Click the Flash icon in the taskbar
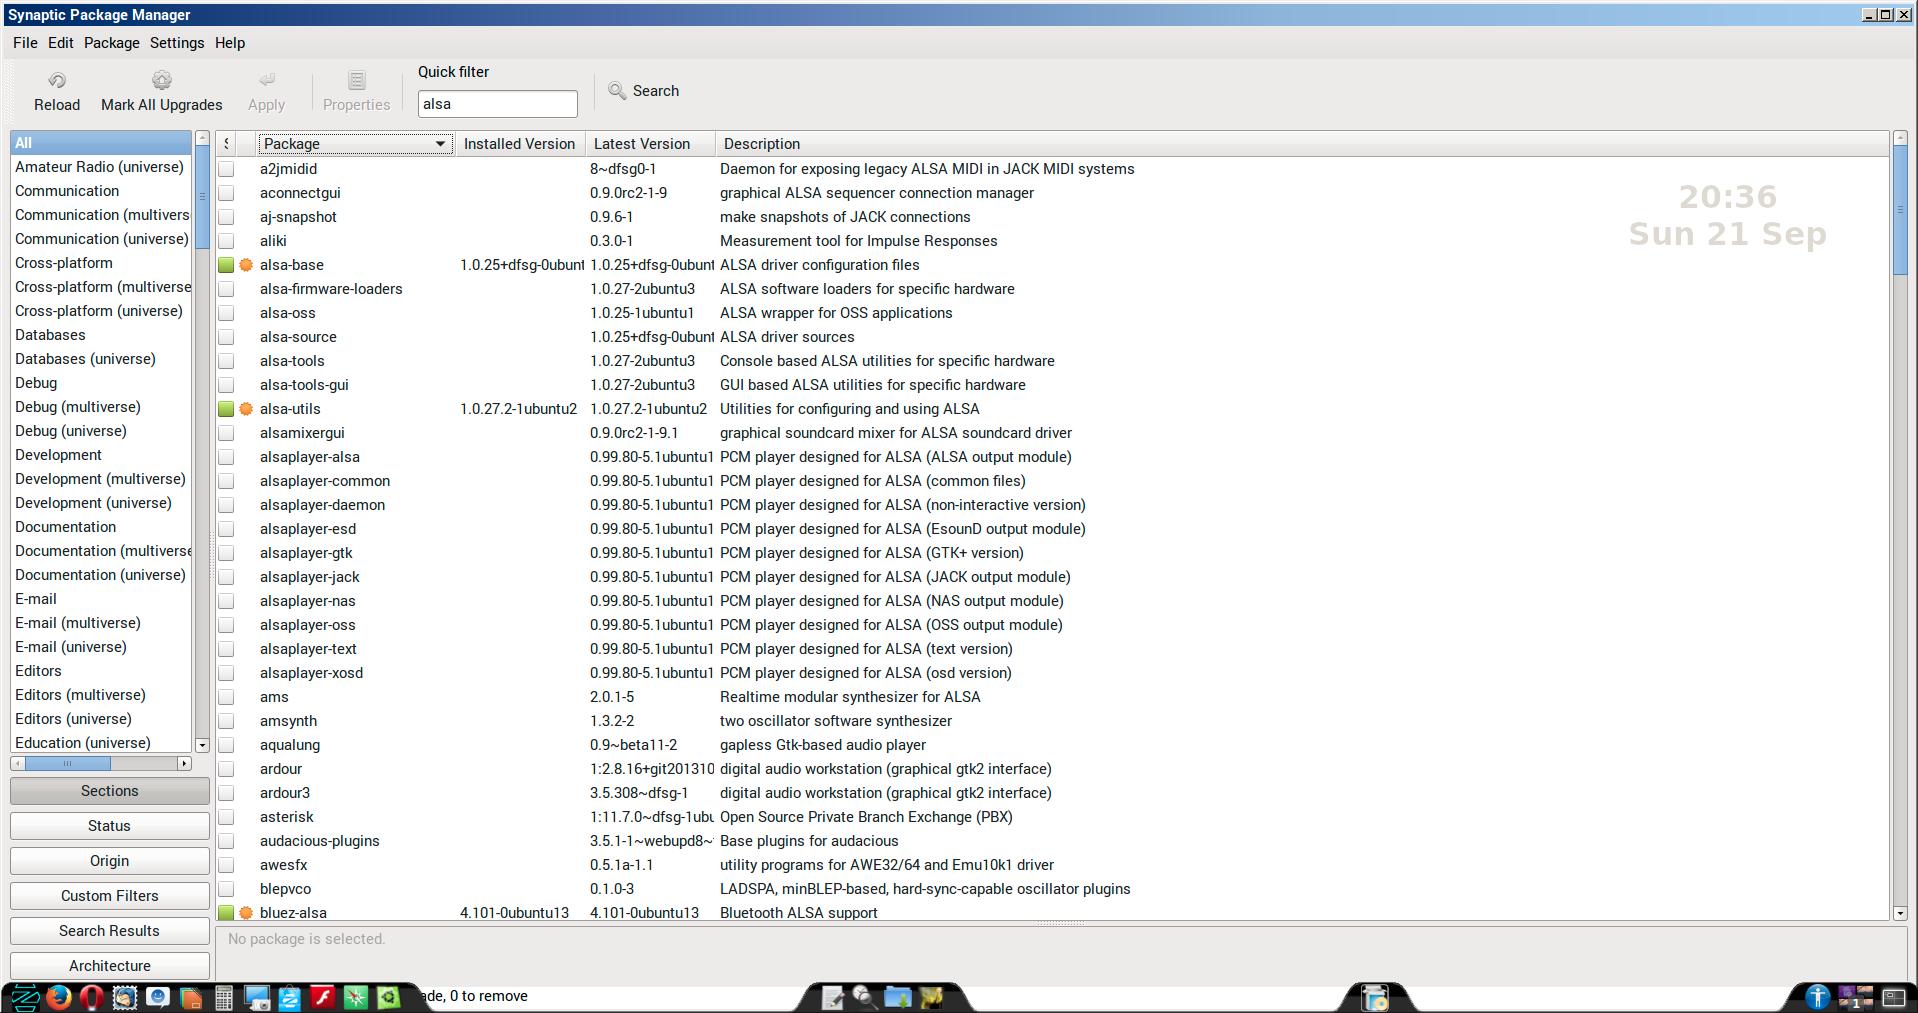This screenshot has height=1013, width=1918. click(x=322, y=997)
